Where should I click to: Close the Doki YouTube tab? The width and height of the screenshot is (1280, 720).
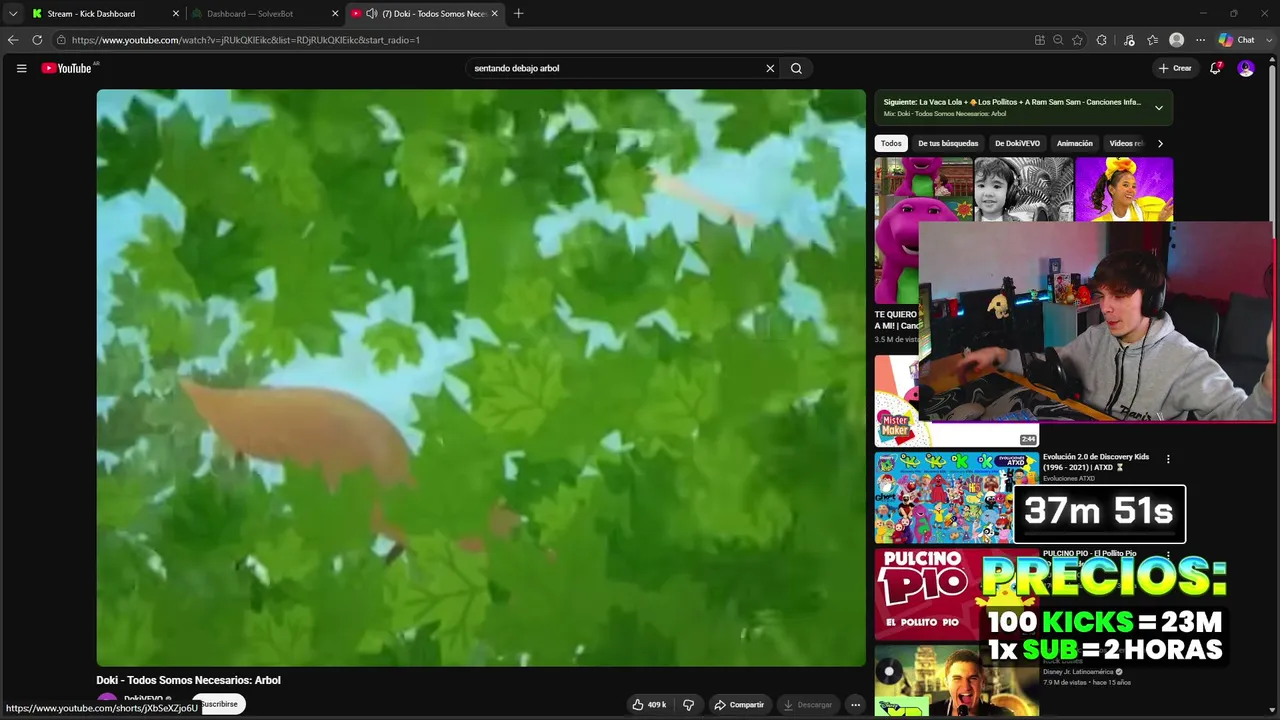tap(494, 13)
